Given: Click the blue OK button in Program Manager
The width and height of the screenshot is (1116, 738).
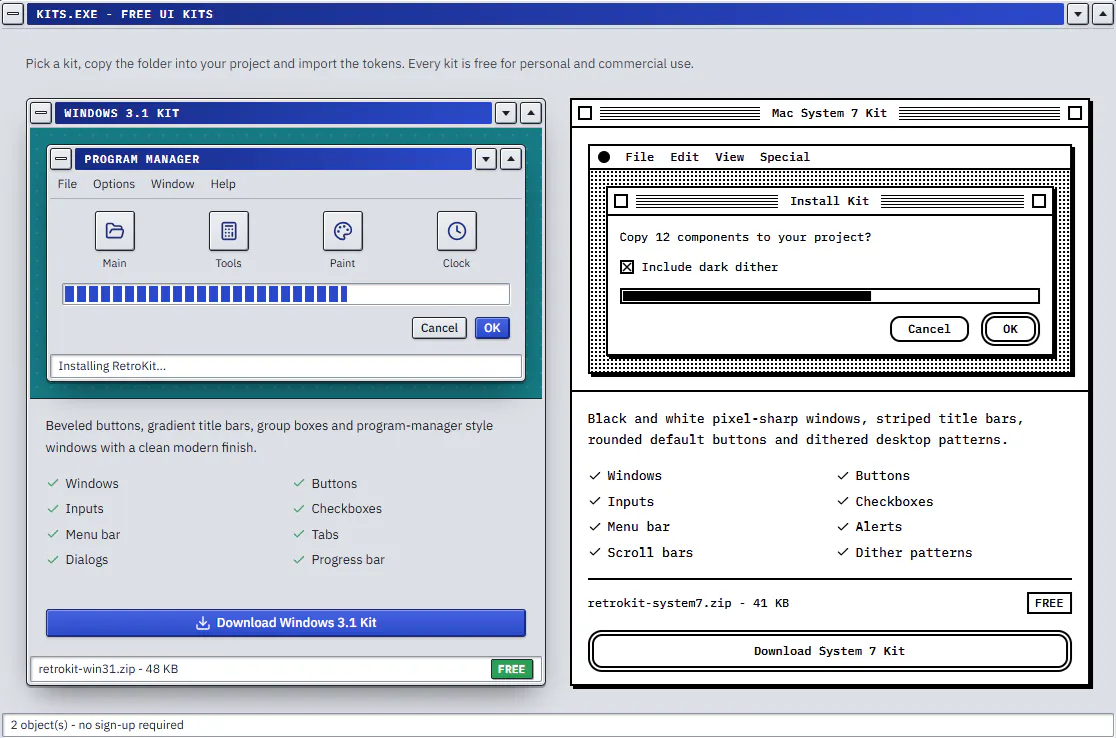Looking at the screenshot, I should pos(493,328).
